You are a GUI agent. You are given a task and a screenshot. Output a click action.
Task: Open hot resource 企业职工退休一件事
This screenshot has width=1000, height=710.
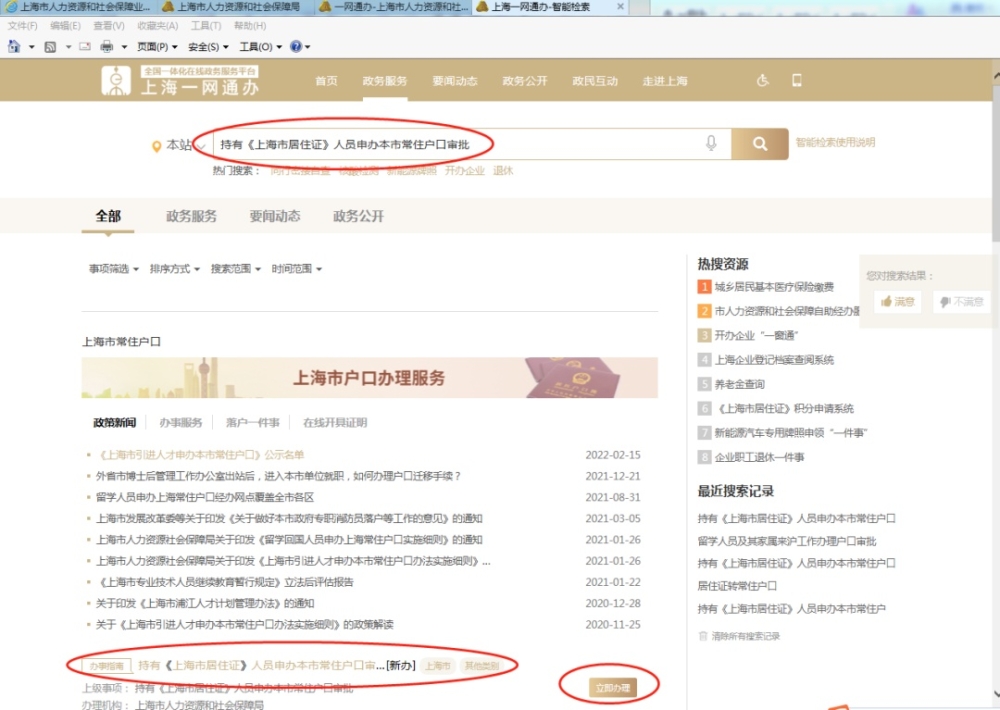click(759, 457)
